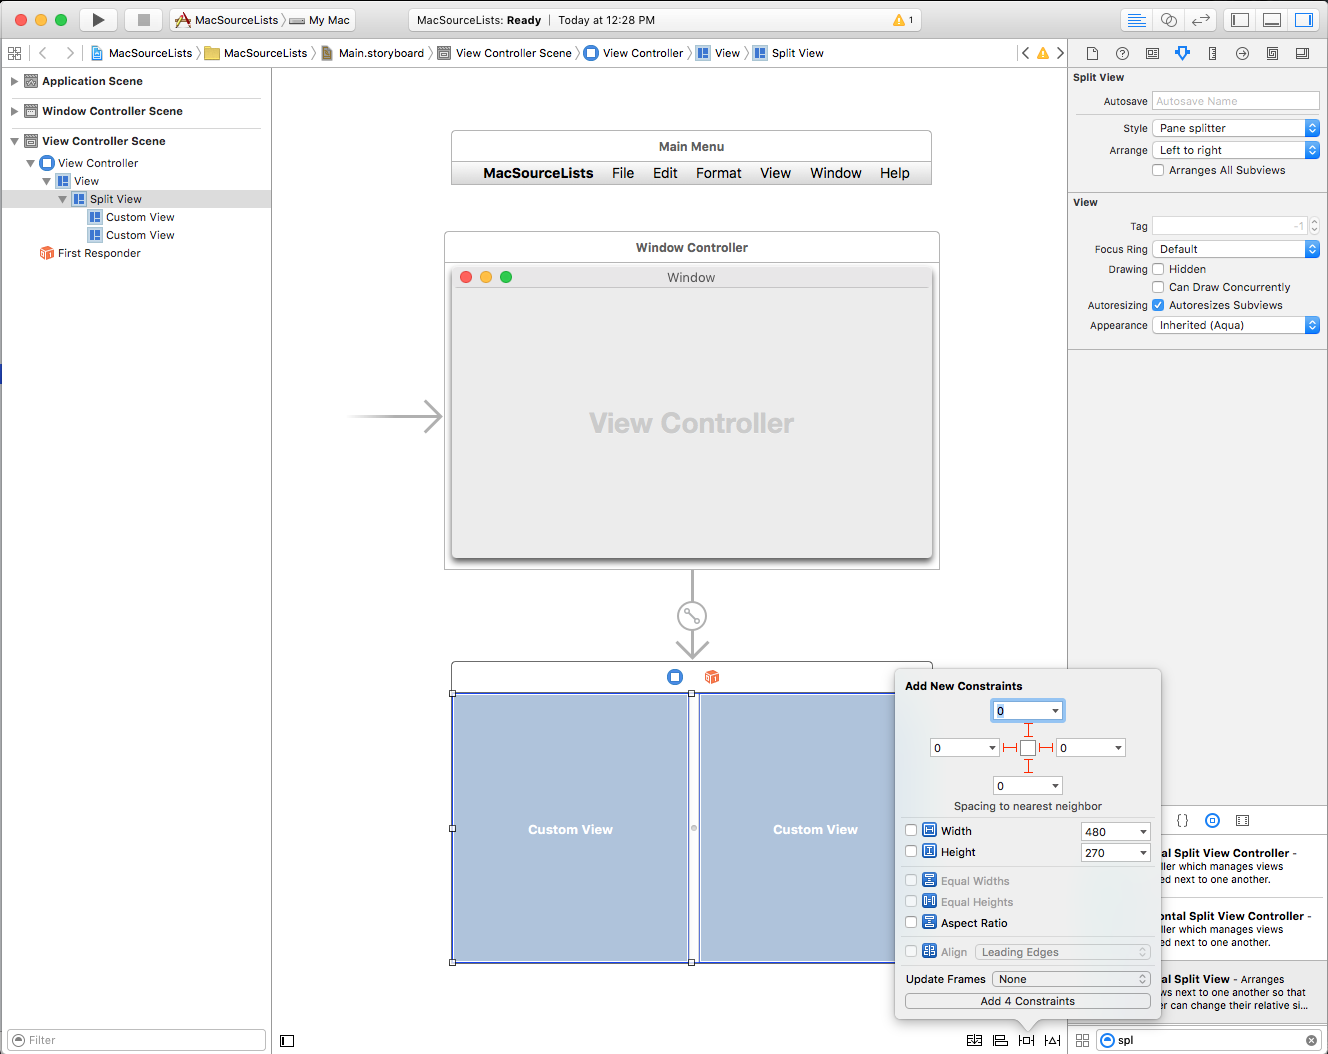The height and width of the screenshot is (1054, 1328).
Task: Select the Bindings inspector spiral icon
Action: [1272, 53]
